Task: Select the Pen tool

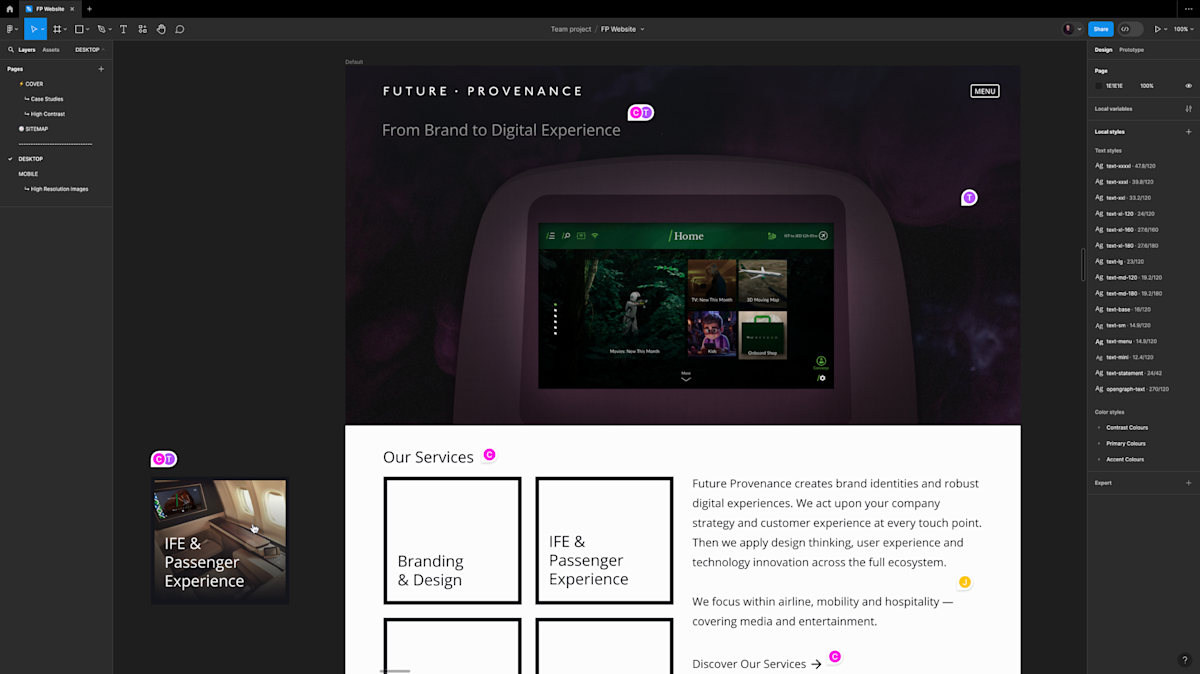Action: 101,29
